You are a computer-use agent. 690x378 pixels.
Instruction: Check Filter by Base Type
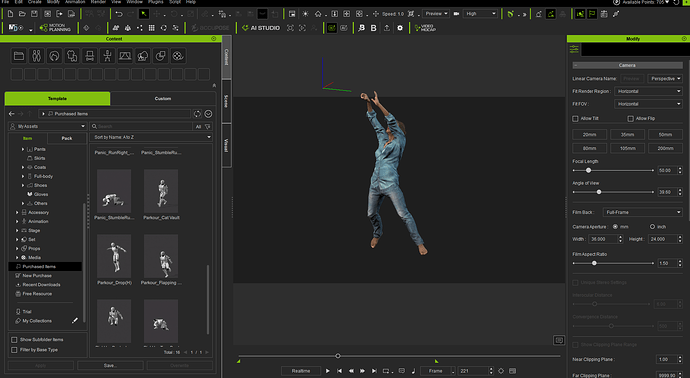pyautogui.click(x=14, y=350)
